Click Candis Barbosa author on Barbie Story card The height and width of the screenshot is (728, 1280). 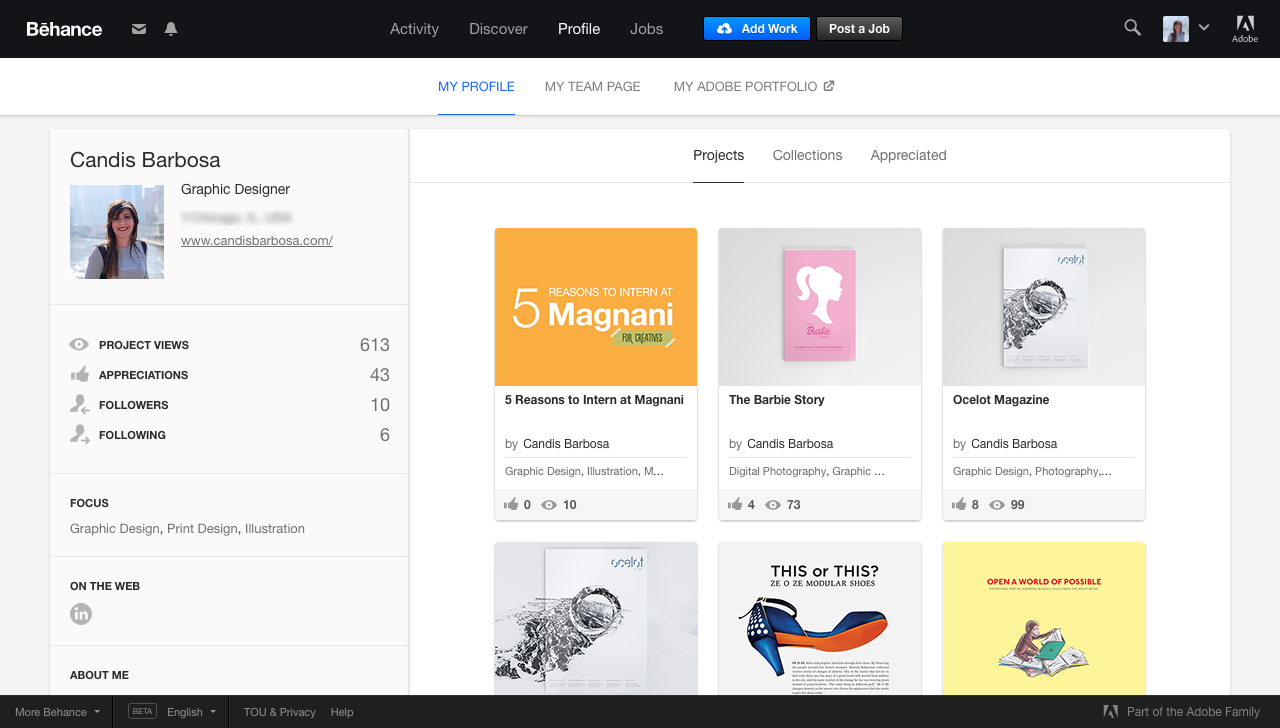point(790,444)
